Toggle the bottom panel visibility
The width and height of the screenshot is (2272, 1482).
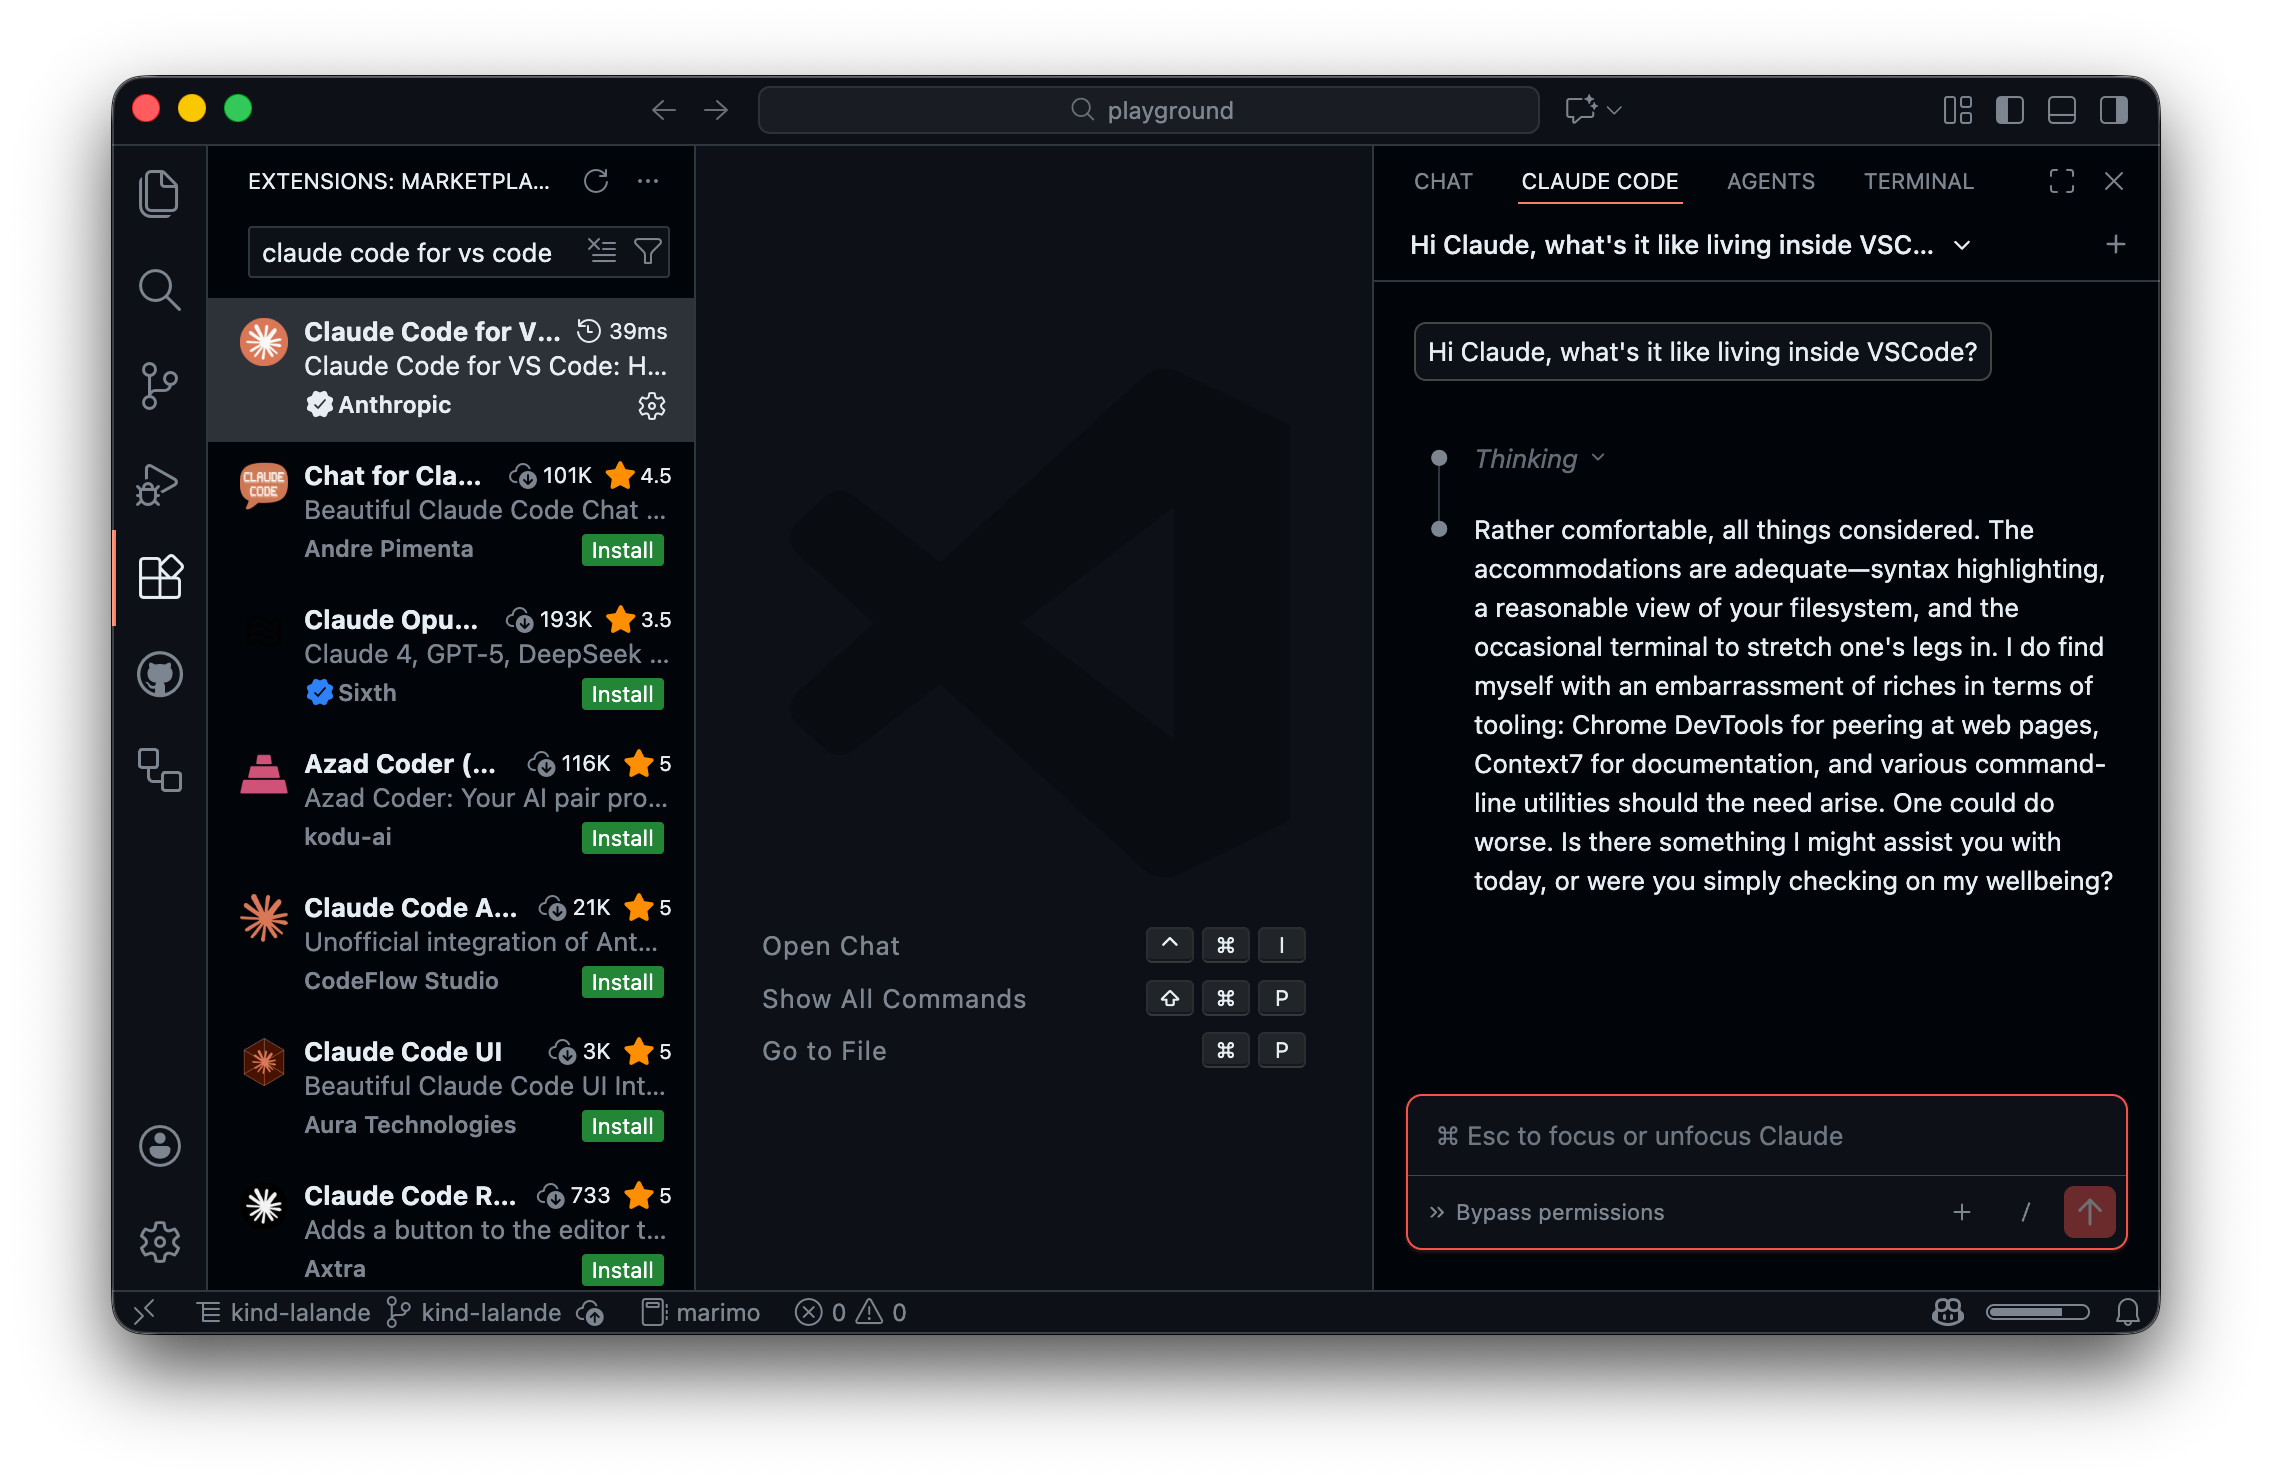pyautogui.click(x=2061, y=110)
